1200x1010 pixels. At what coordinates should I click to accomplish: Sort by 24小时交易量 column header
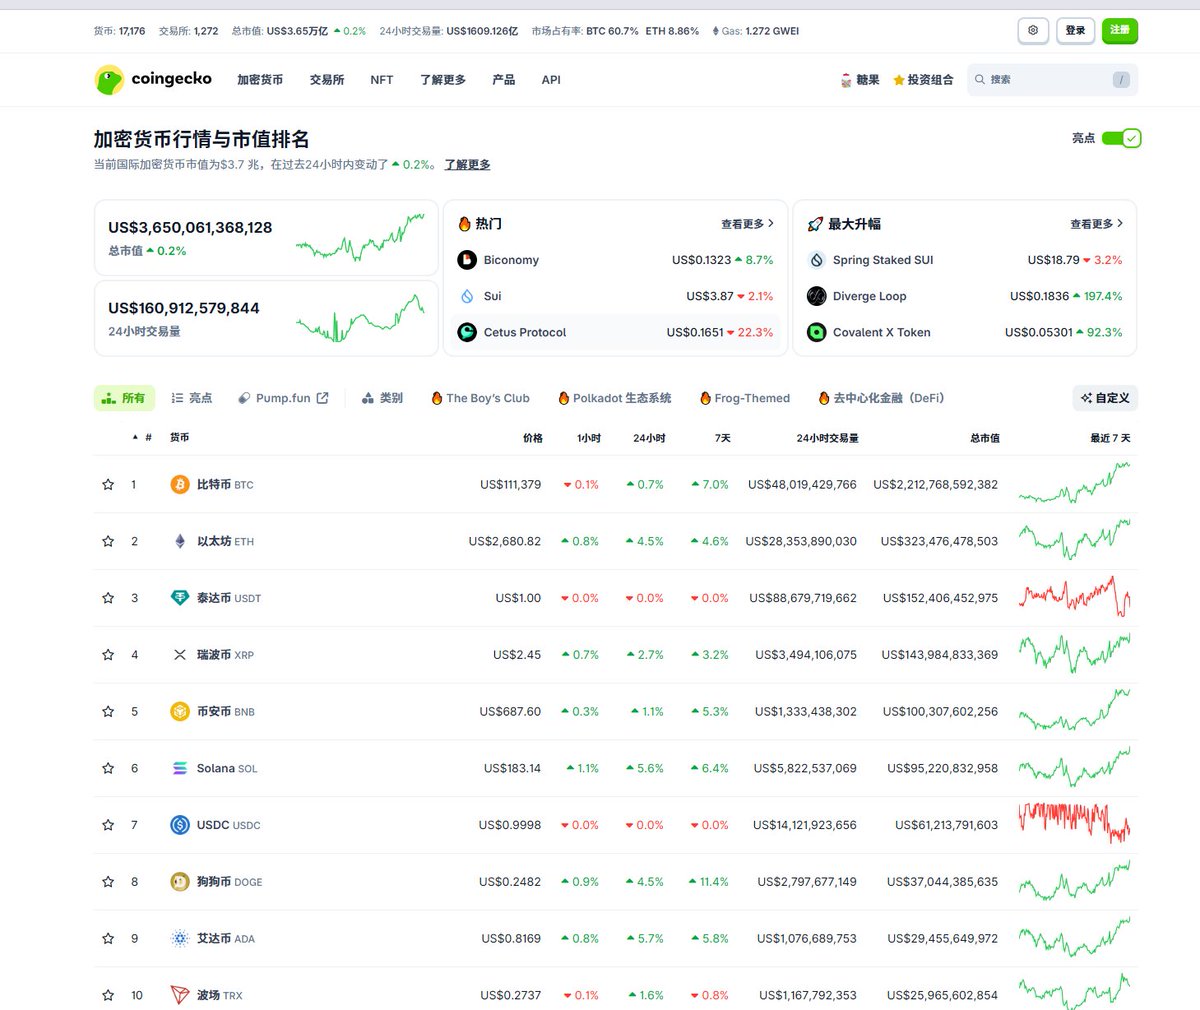[x=827, y=438]
